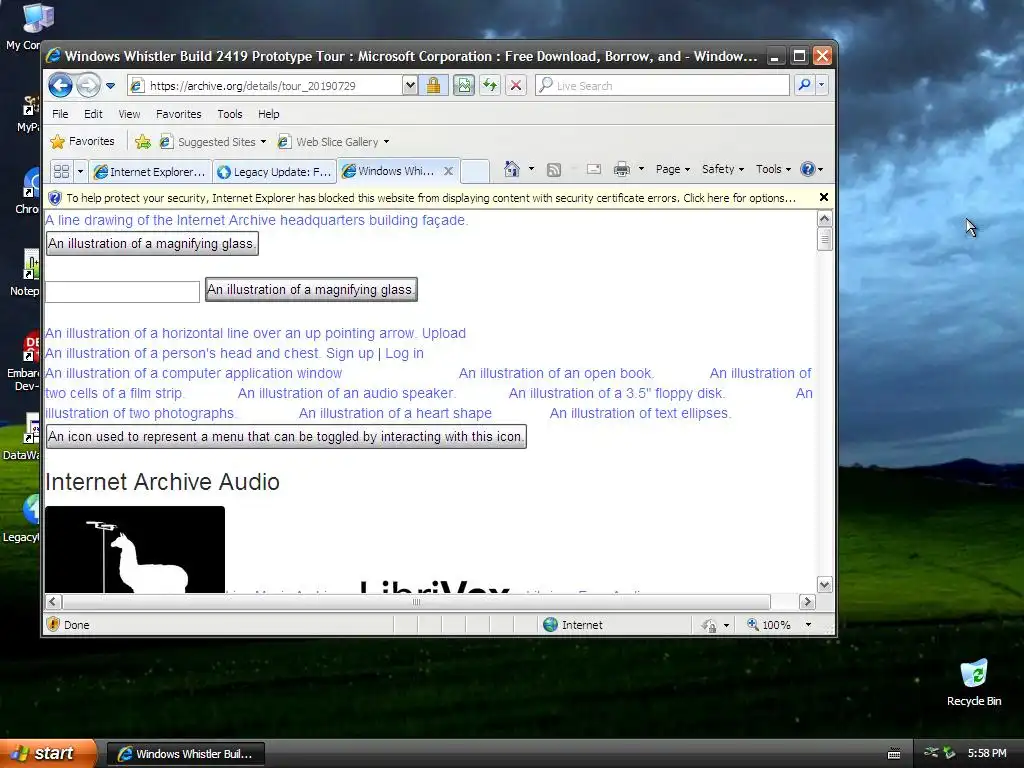Go back with the Back arrow button
The image size is (1024, 768).
(x=60, y=85)
